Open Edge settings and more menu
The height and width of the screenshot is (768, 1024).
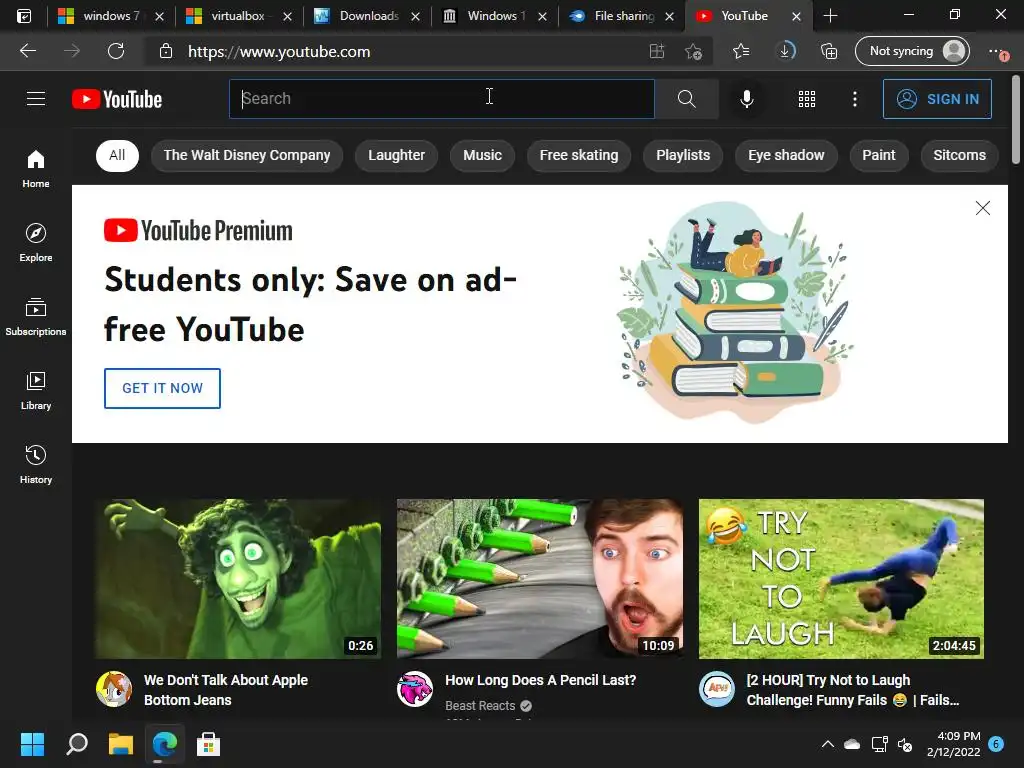click(x=998, y=51)
